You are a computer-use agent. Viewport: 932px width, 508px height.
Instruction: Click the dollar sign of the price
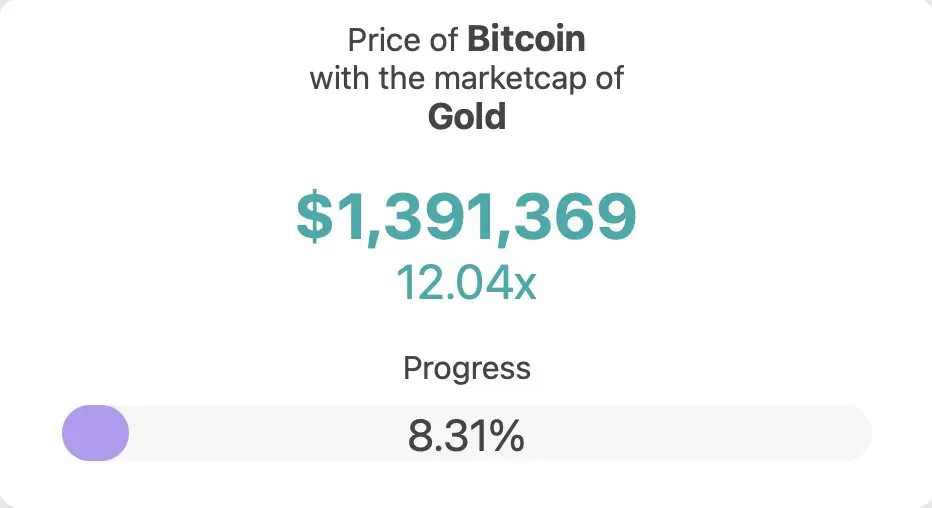click(x=314, y=218)
